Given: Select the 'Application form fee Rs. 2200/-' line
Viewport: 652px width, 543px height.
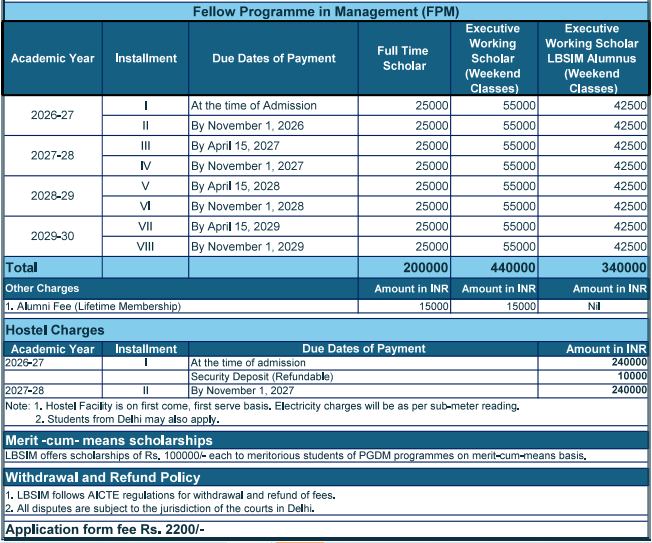Looking at the screenshot, I should [105, 529].
